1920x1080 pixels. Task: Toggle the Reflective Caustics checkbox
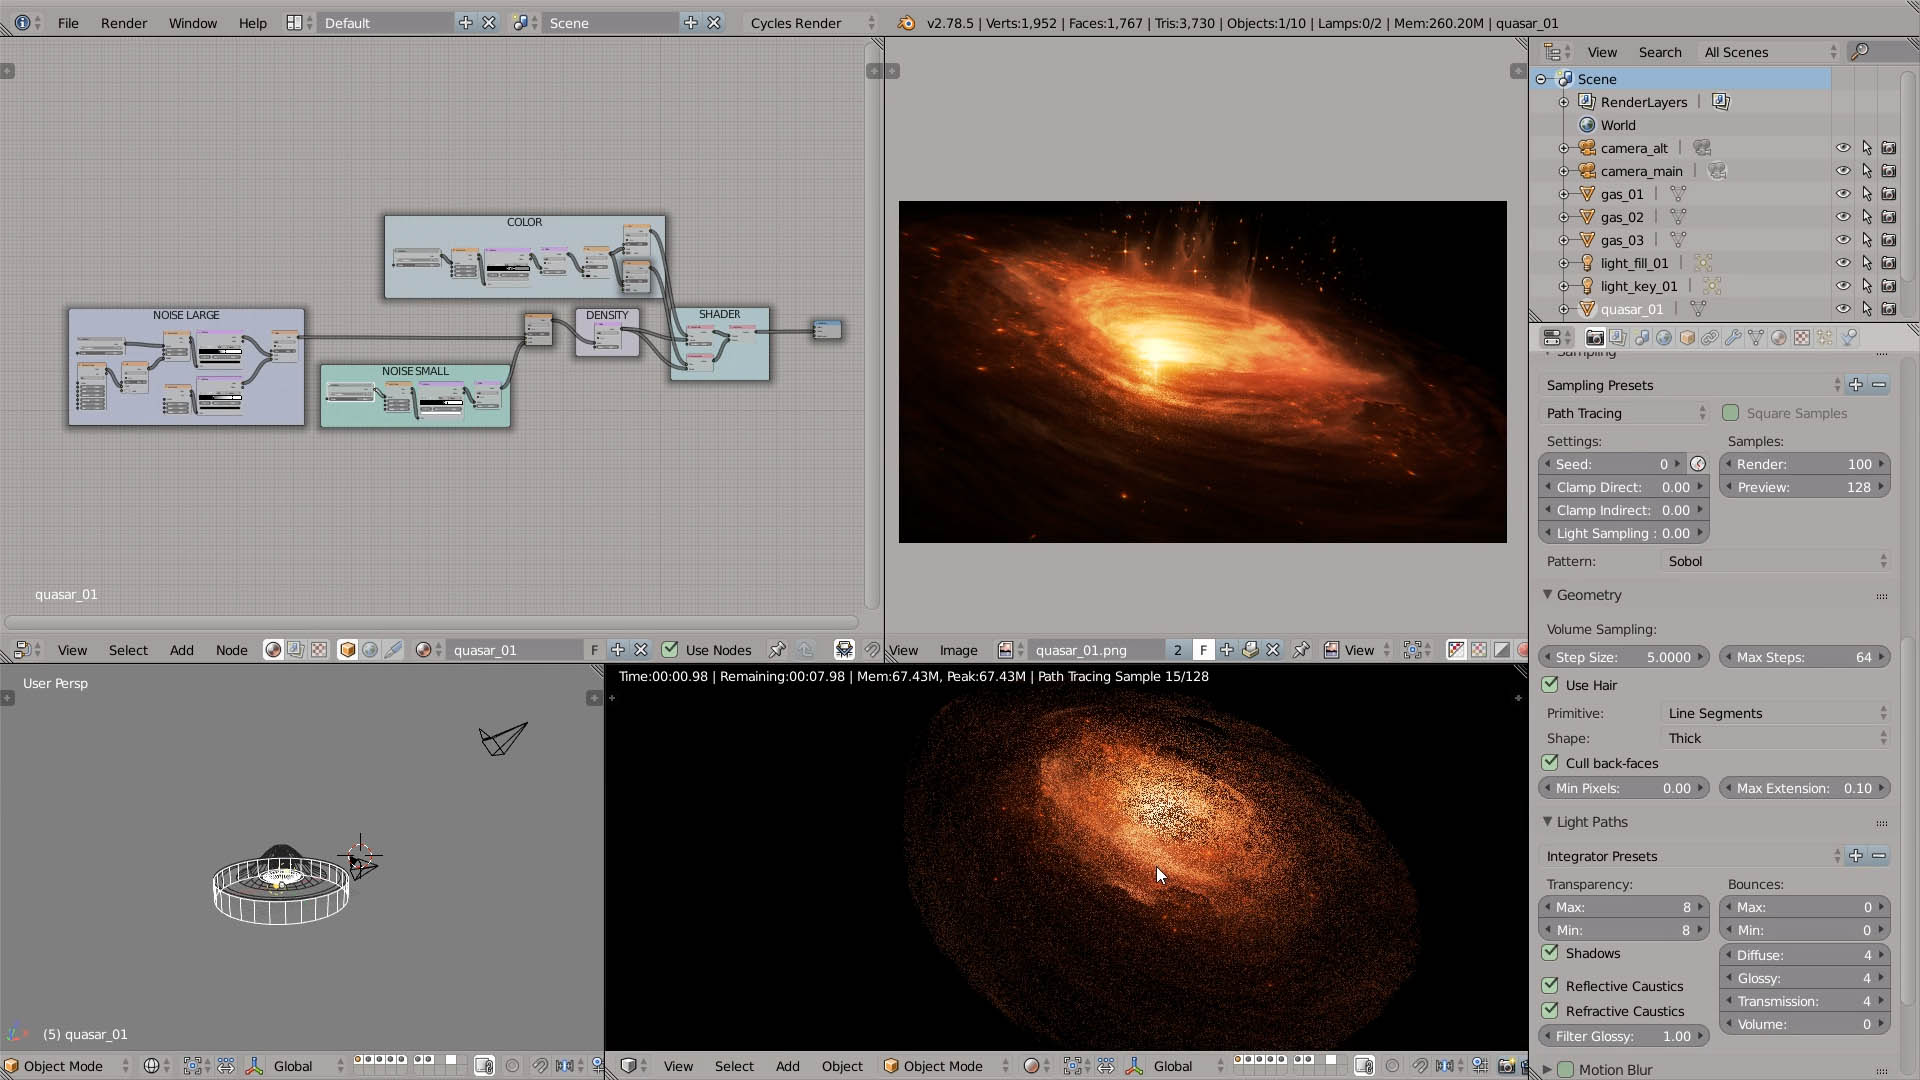pyautogui.click(x=1550, y=986)
